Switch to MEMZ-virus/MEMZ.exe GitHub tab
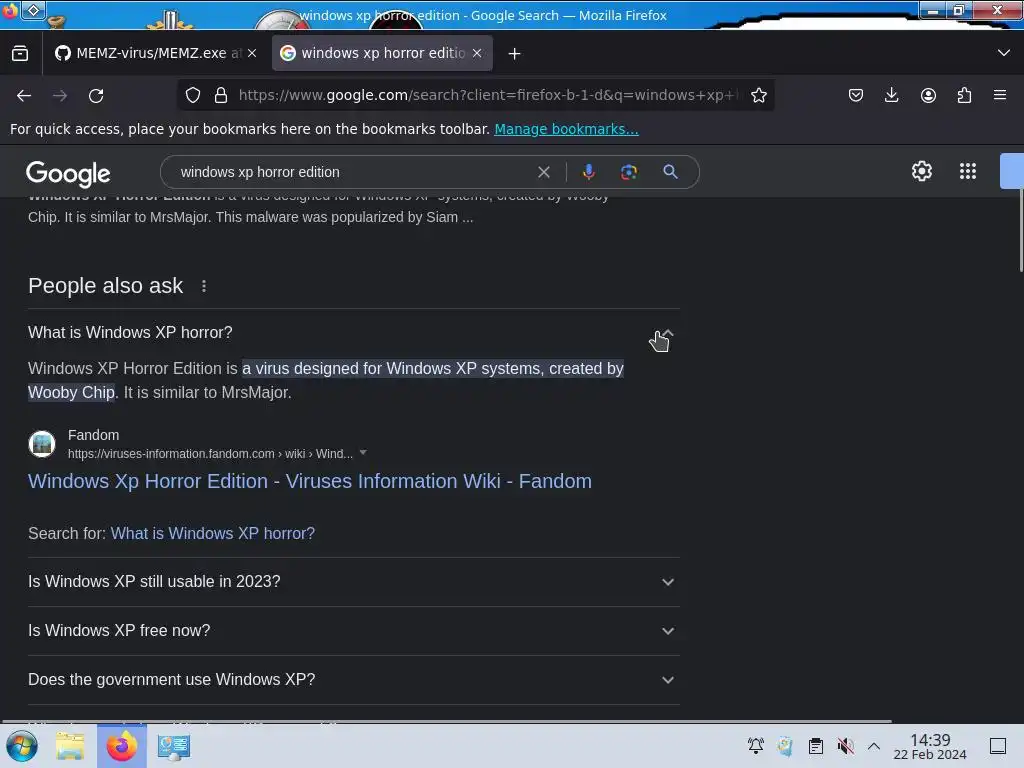 148,54
